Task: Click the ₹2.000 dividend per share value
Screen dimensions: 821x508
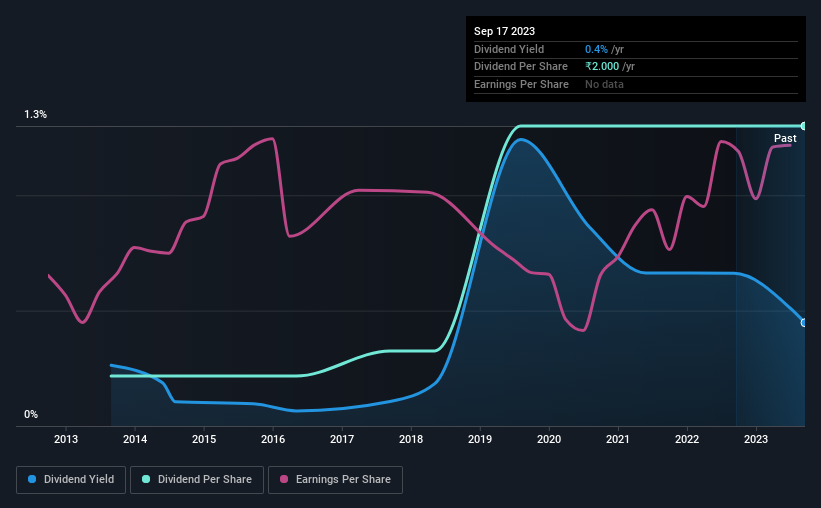Action: [602, 67]
